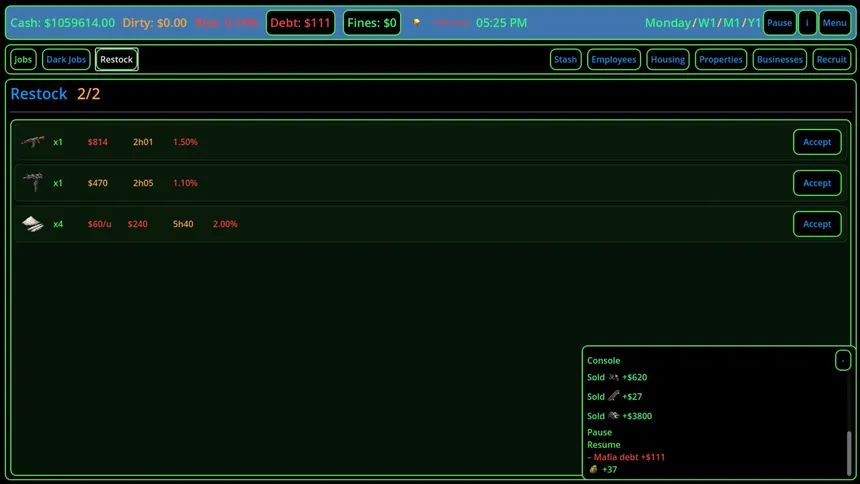Collapse the Console panel with the minimize button

pyautogui.click(x=843, y=360)
